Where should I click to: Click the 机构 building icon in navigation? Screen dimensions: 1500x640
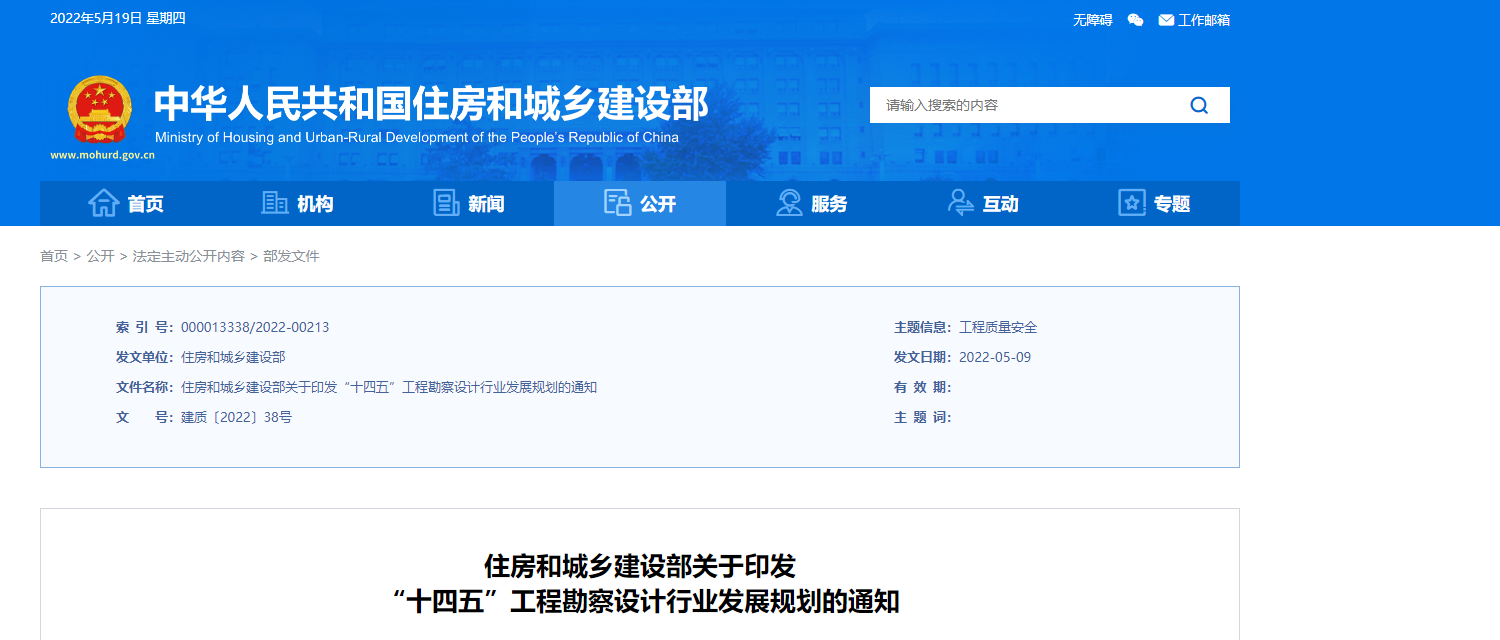coord(274,202)
